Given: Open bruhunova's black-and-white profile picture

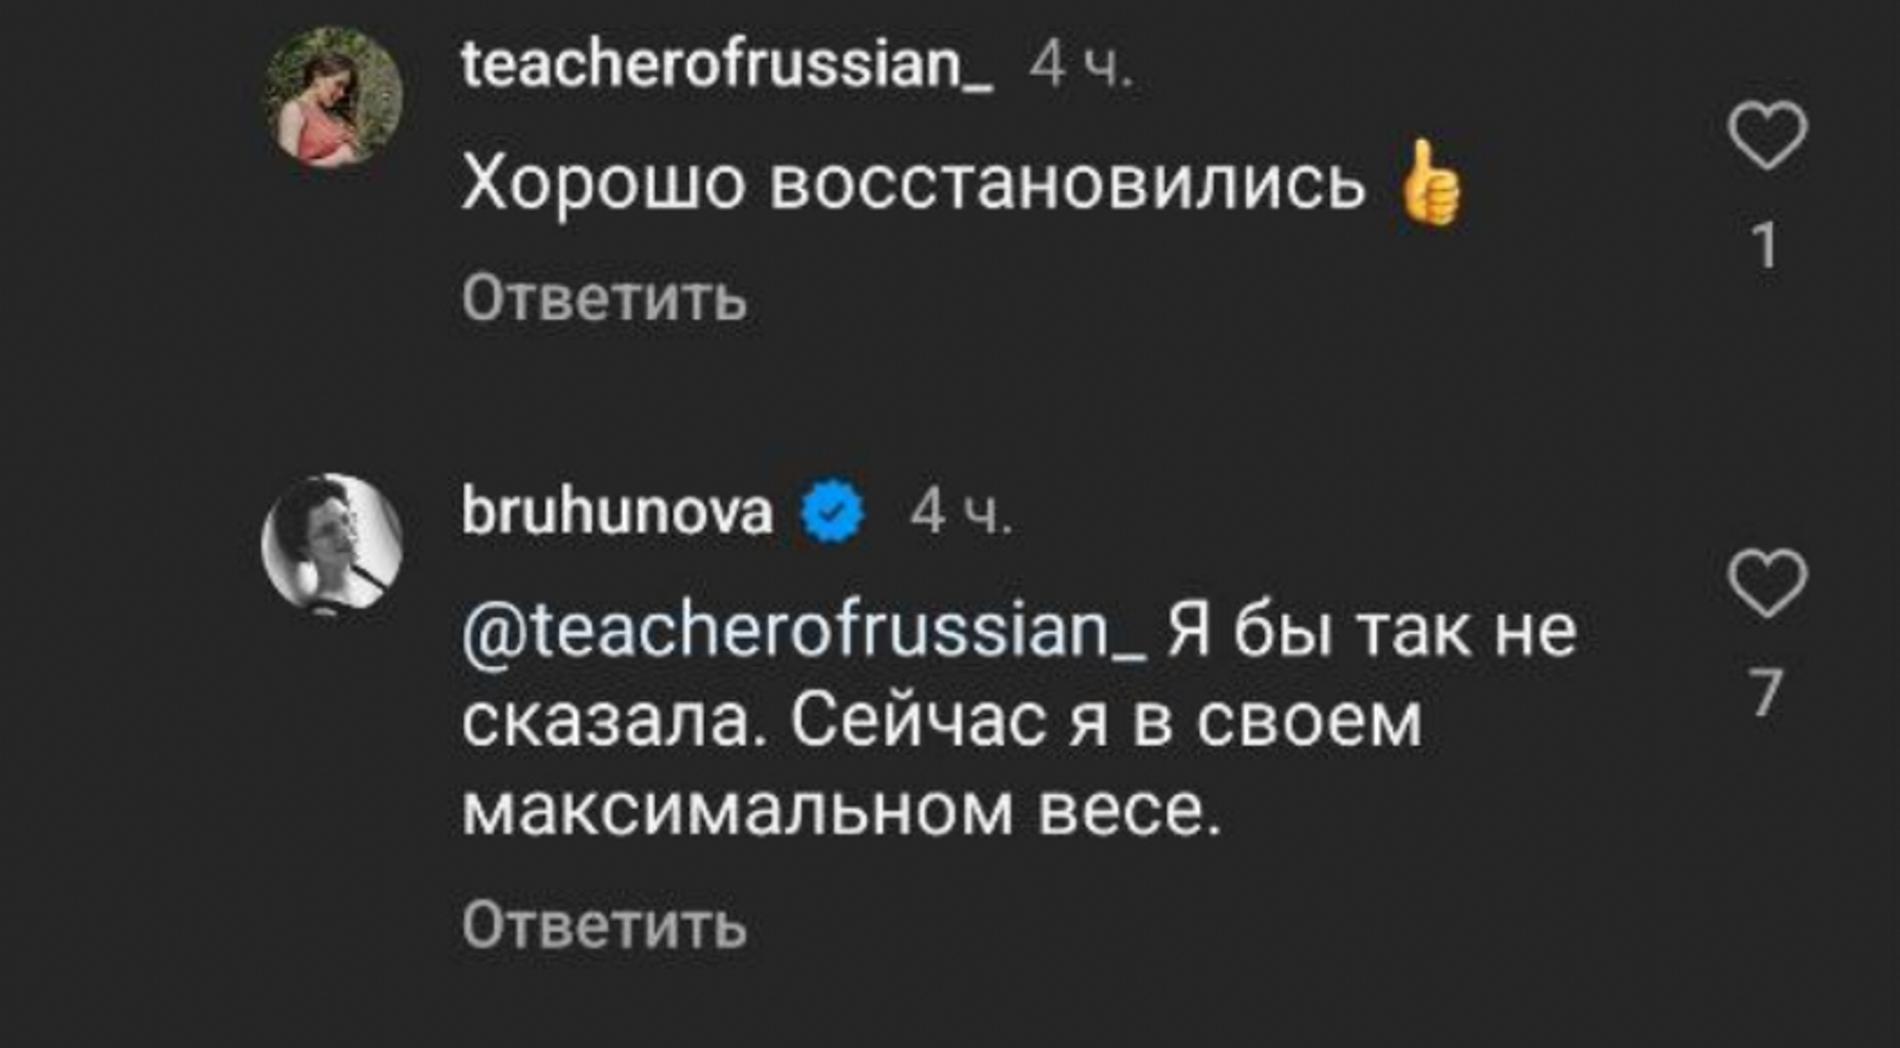Looking at the screenshot, I should coord(332,543).
